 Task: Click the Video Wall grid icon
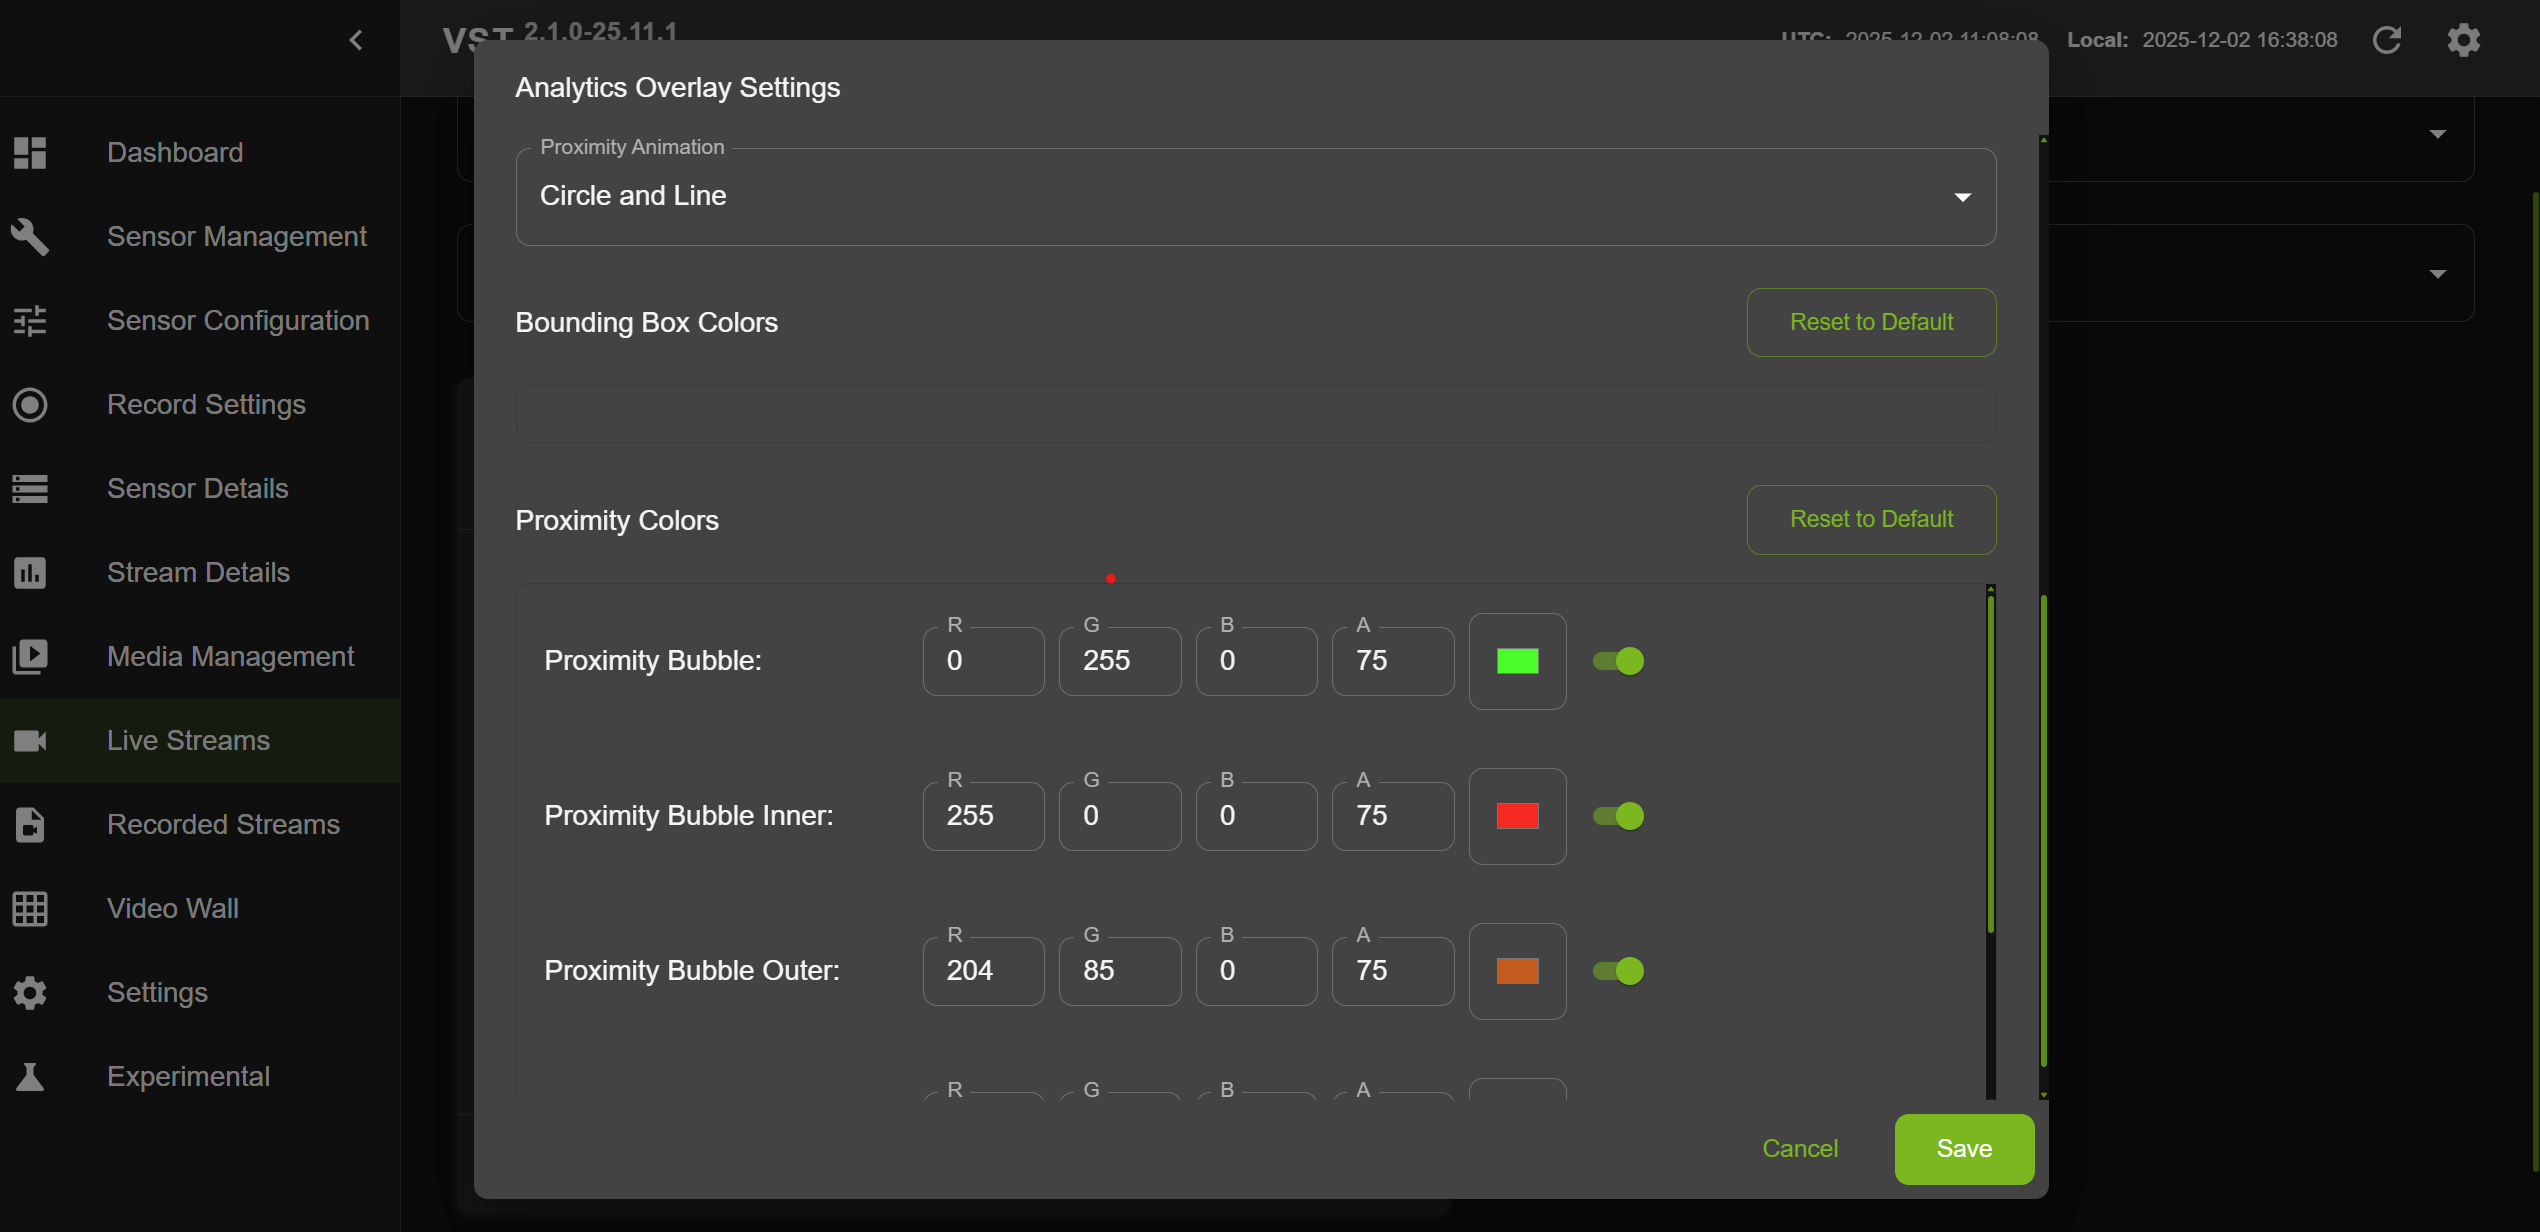click(30, 908)
